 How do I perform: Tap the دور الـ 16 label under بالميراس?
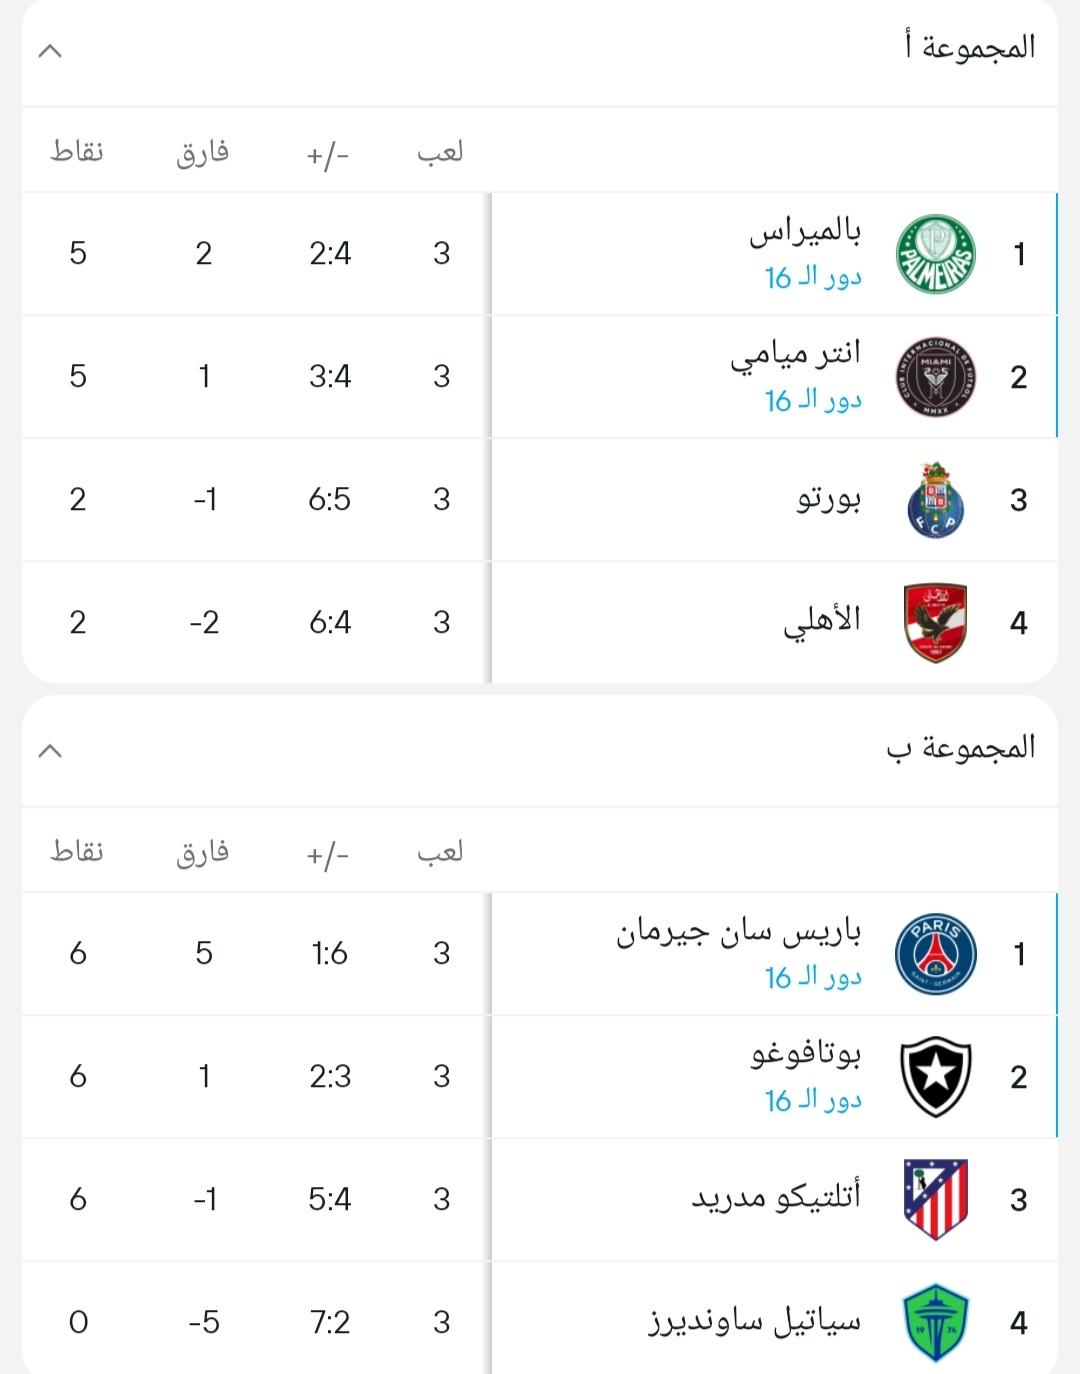813,277
